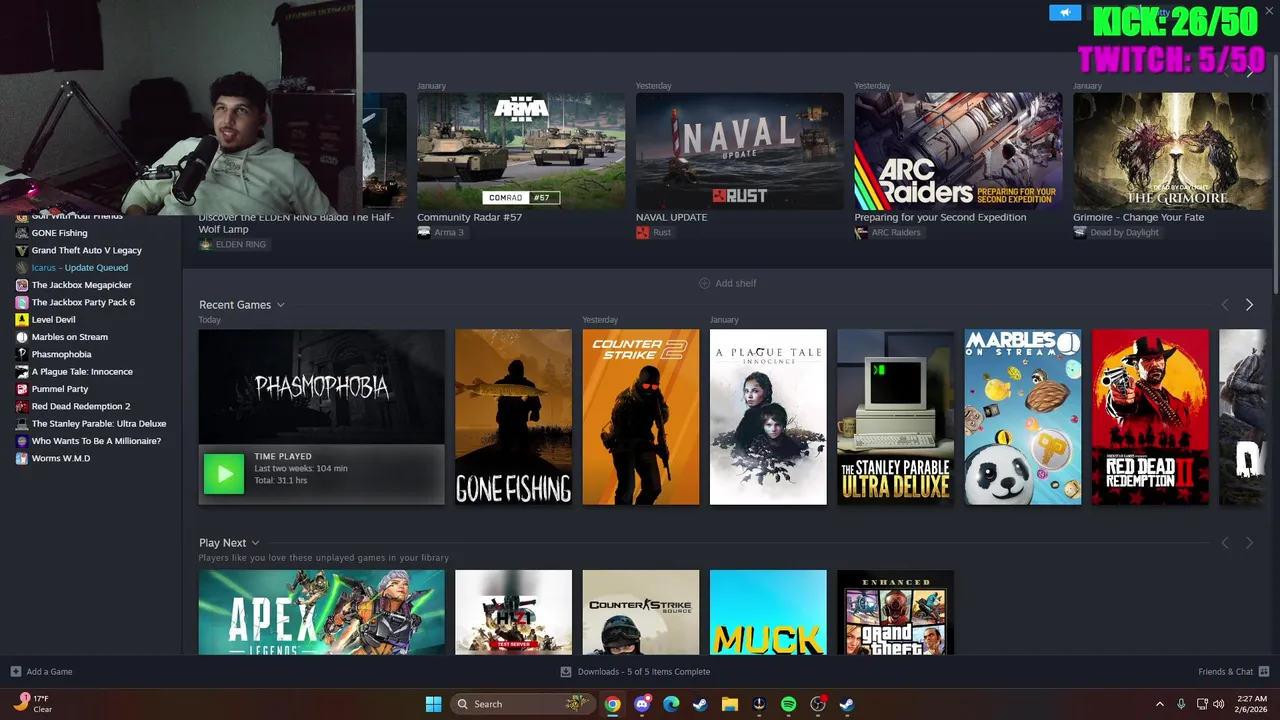Image resolution: width=1280 pixels, height=720 pixels.
Task: Click the Arma 3 icon under Community Radar
Action: pos(424,233)
